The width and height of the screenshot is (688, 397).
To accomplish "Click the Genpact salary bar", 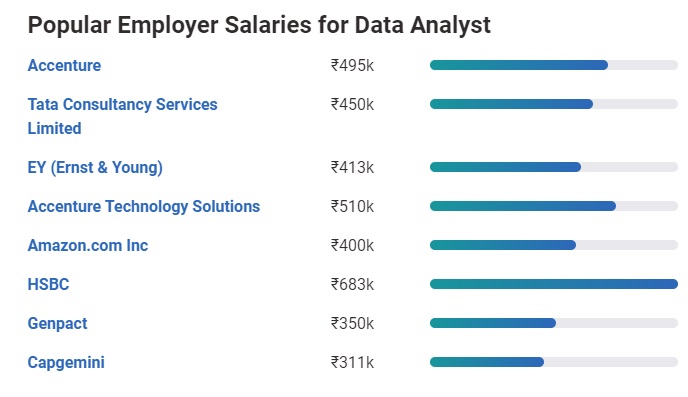I will 554,323.
